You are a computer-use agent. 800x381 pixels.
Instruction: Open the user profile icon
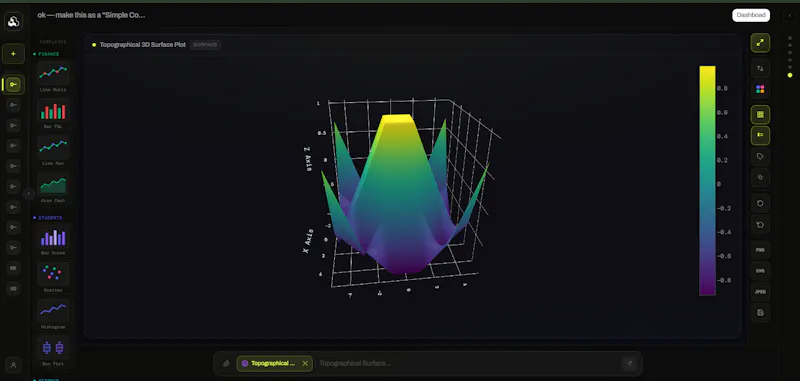pyautogui.click(x=13, y=365)
